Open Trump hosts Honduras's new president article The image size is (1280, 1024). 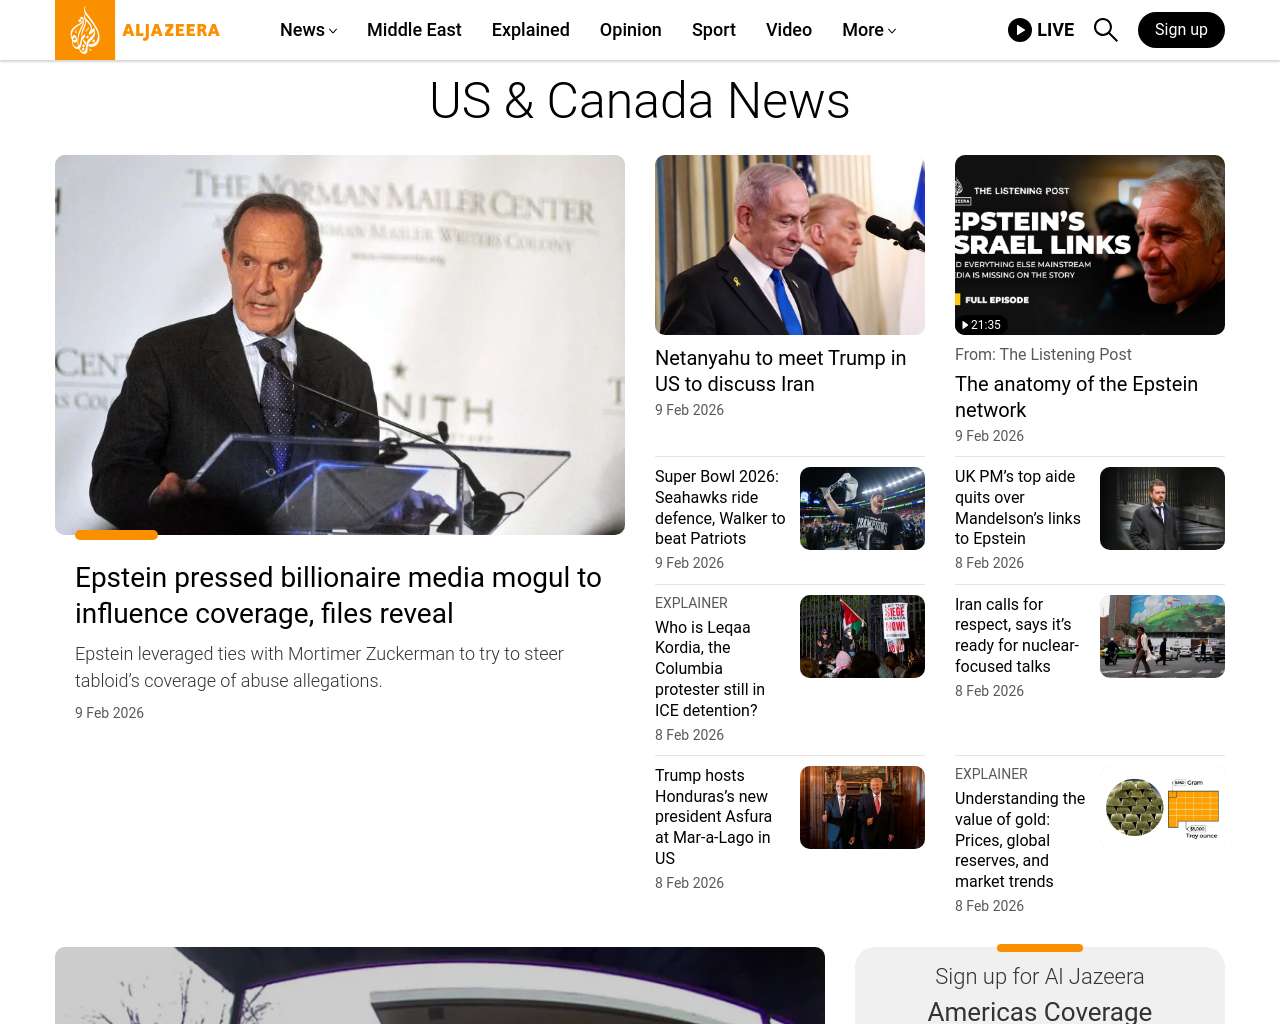click(713, 817)
